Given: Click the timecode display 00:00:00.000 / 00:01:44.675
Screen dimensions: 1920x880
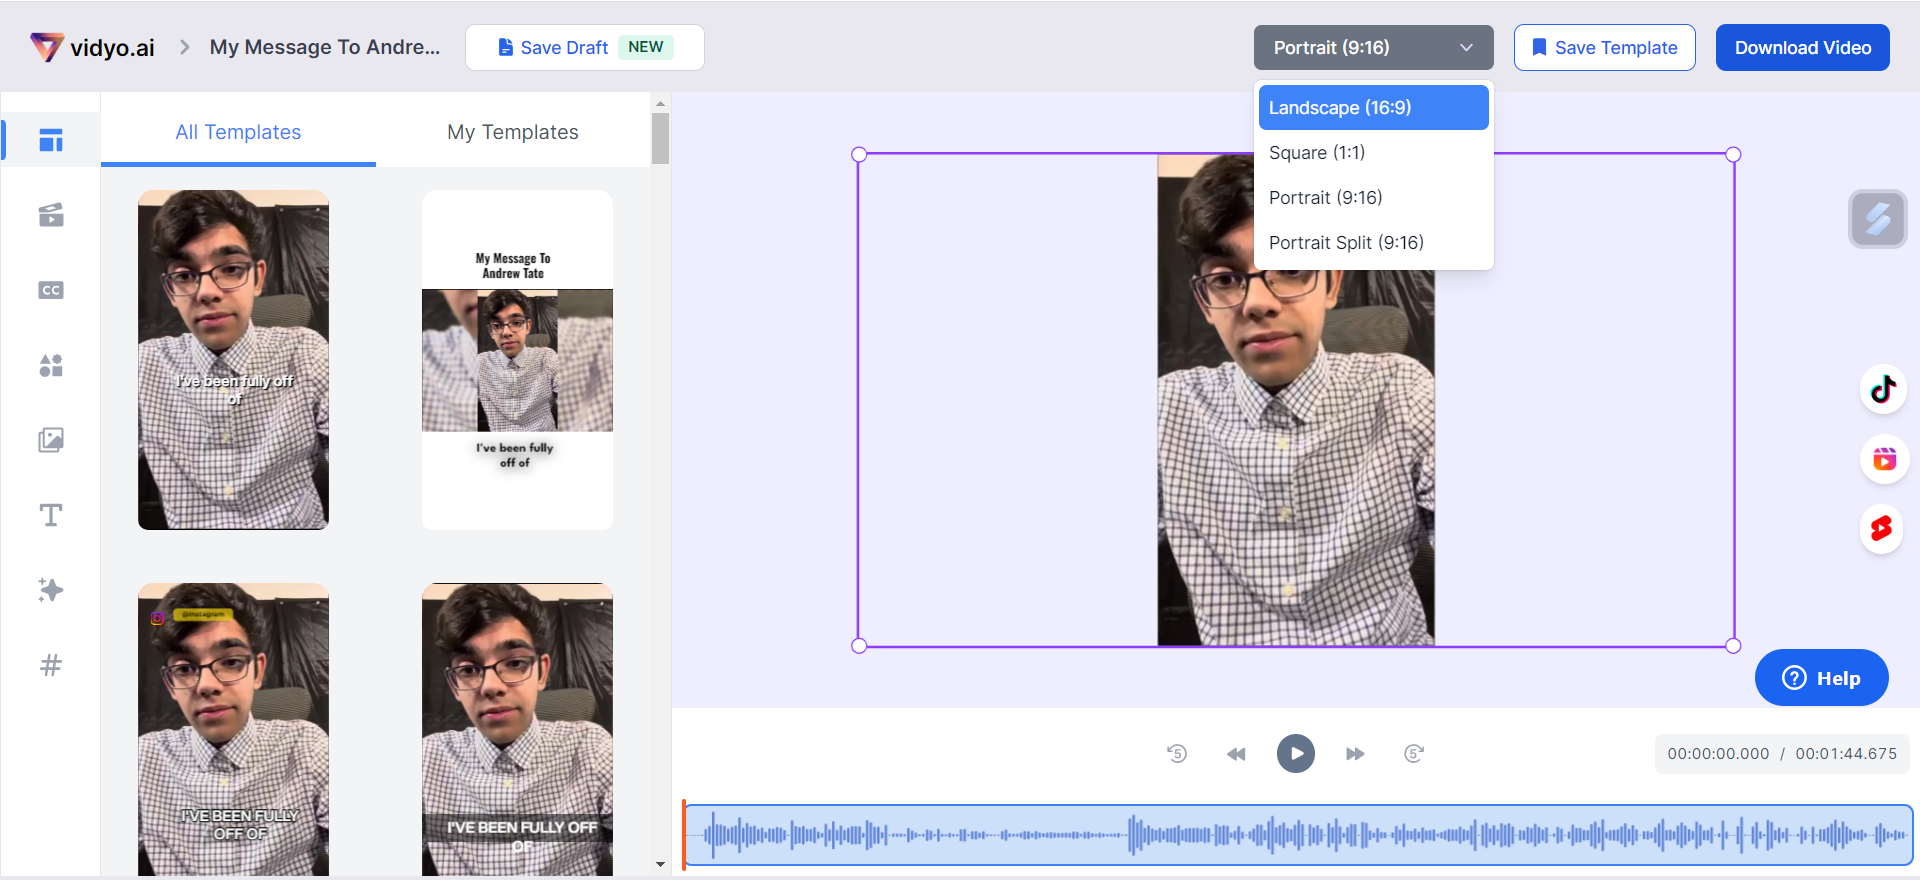Looking at the screenshot, I should pos(1782,754).
